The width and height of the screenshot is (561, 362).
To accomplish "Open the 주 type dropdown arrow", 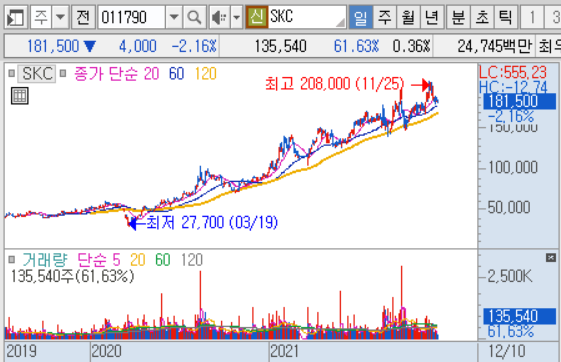I will click(x=60, y=17).
